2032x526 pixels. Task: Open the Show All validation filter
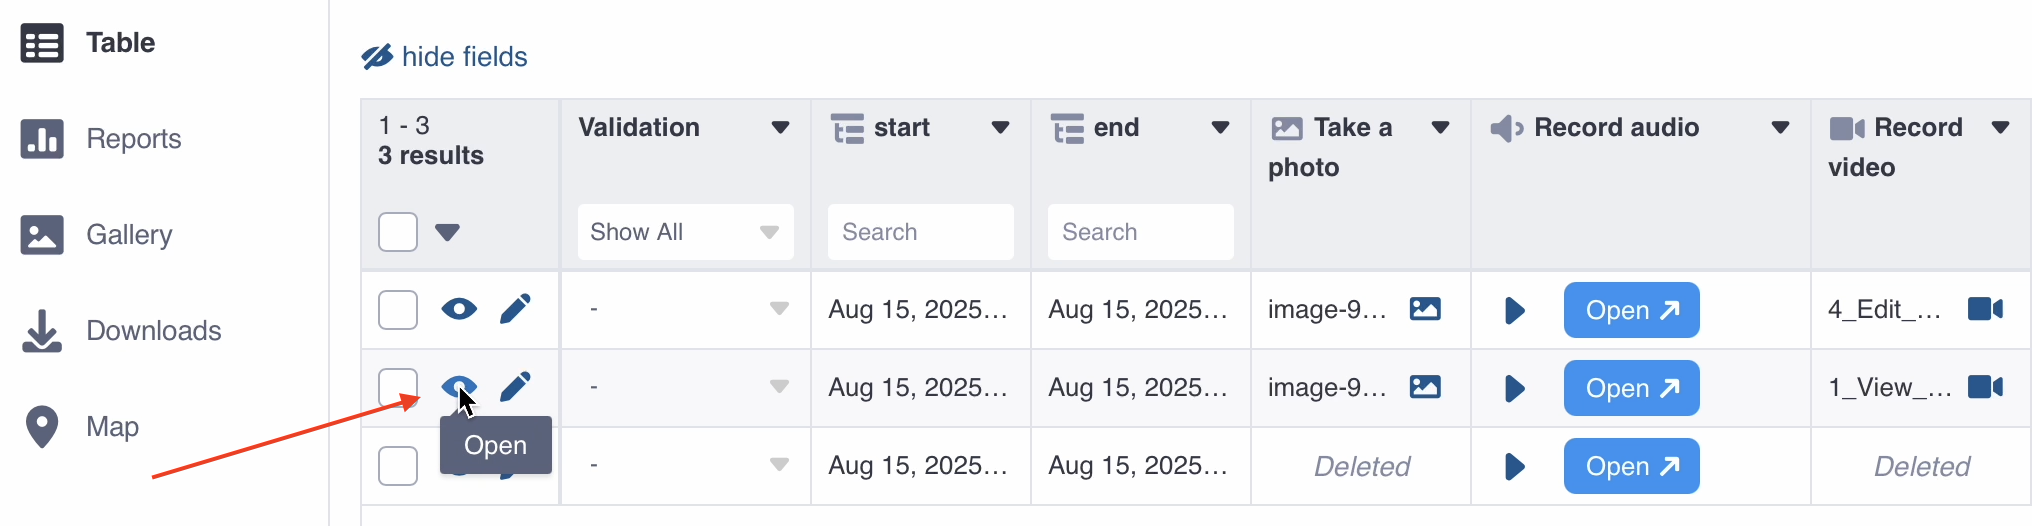coord(685,232)
